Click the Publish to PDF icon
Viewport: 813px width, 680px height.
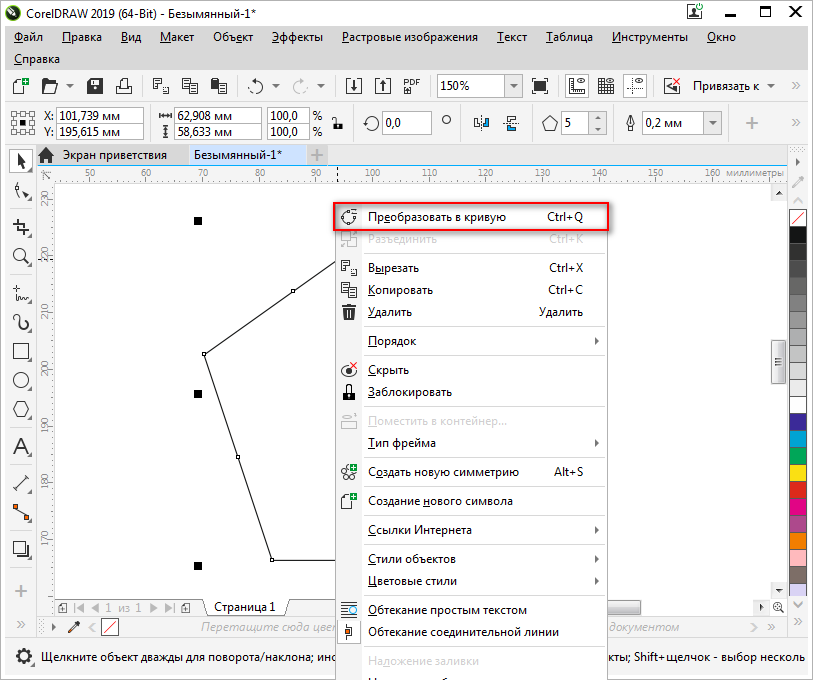(x=411, y=86)
